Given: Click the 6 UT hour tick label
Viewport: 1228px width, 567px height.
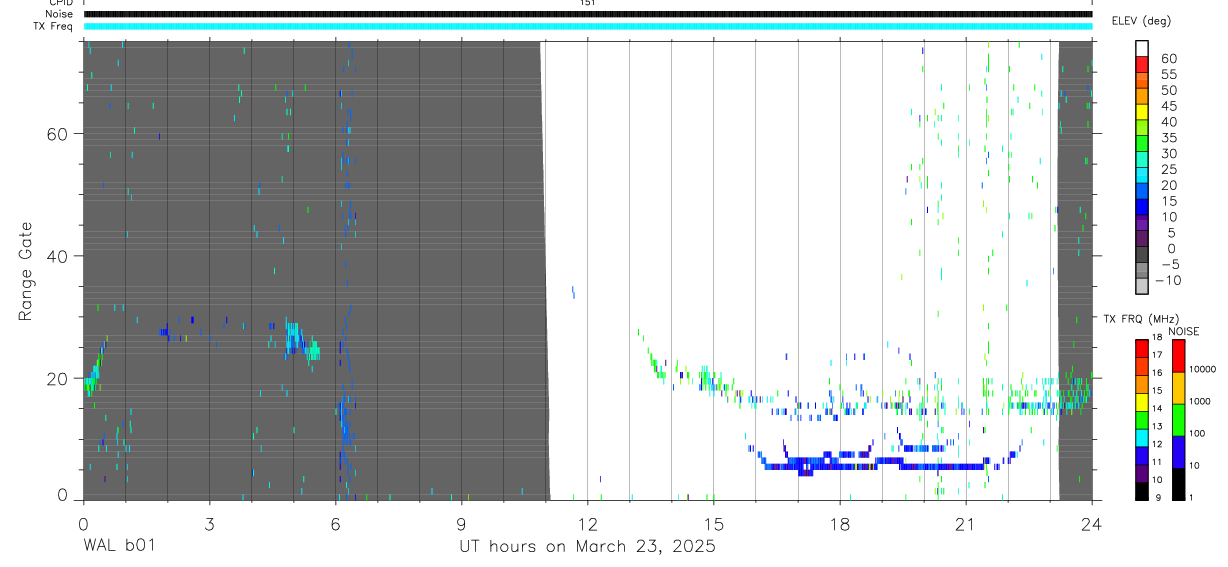Looking at the screenshot, I should pyautogui.click(x=335, y=522).
